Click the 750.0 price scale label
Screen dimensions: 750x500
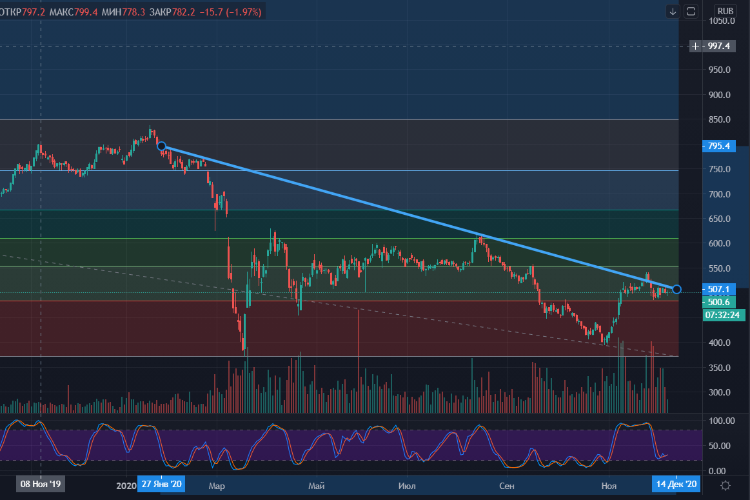tap(720, 169)
